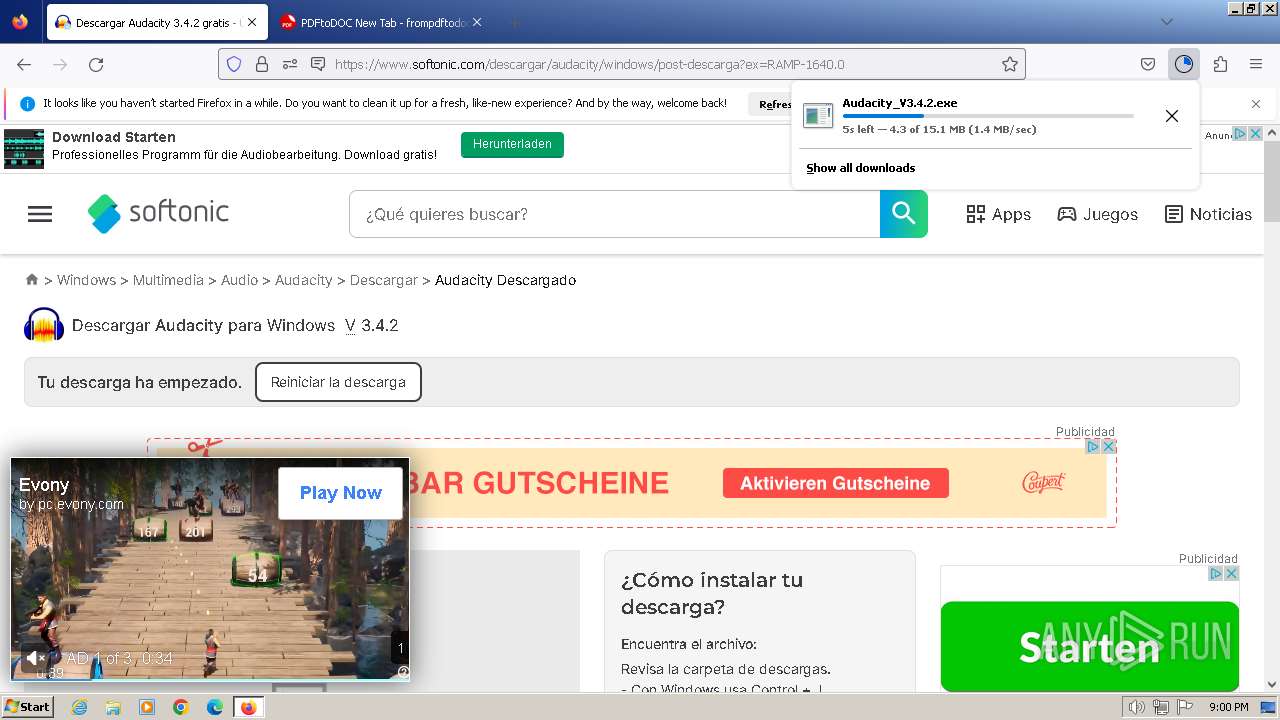Click the Herunterladen ad button
Viewport: 1280px width, 720px height.
[x=512, y=145]
